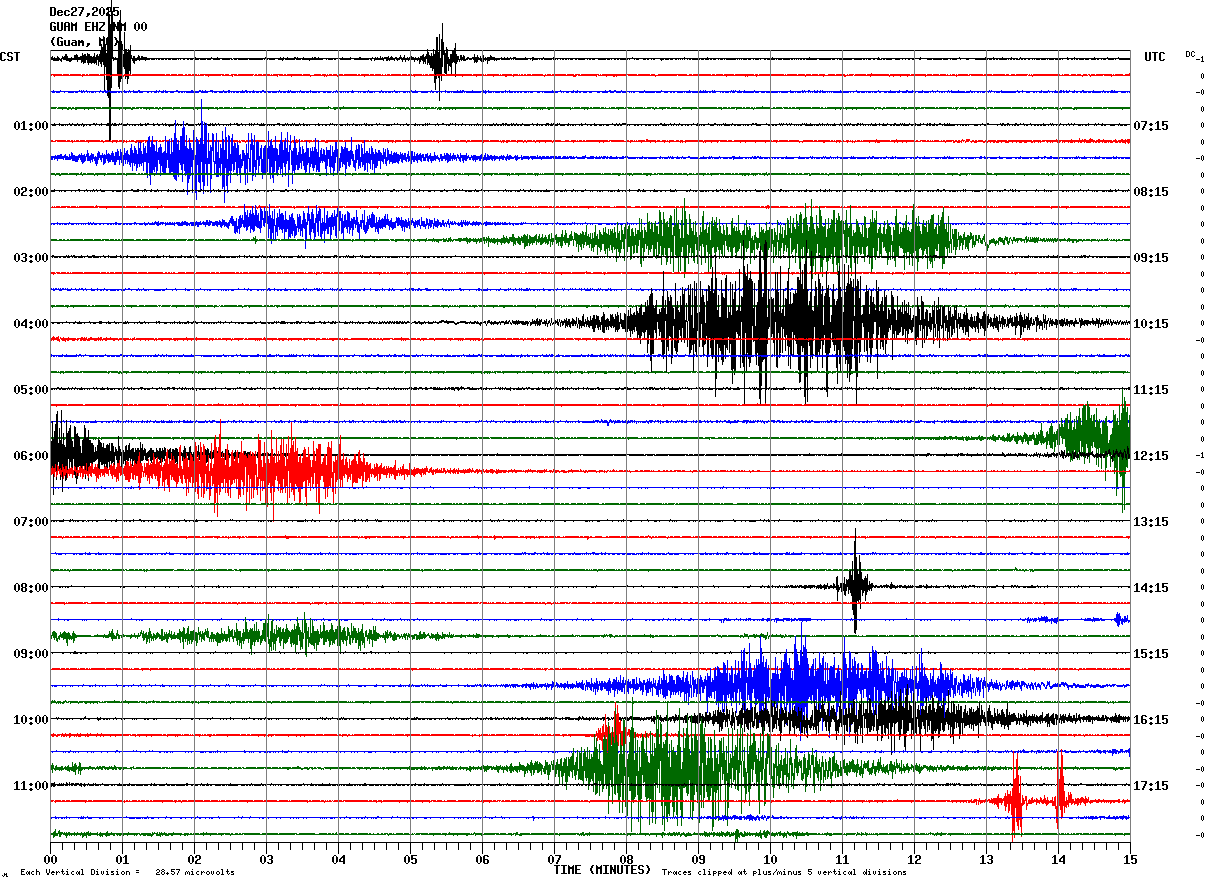Click the 04 minute tick label
This screenshot has width=1210, height=886.
pos(338,859)
